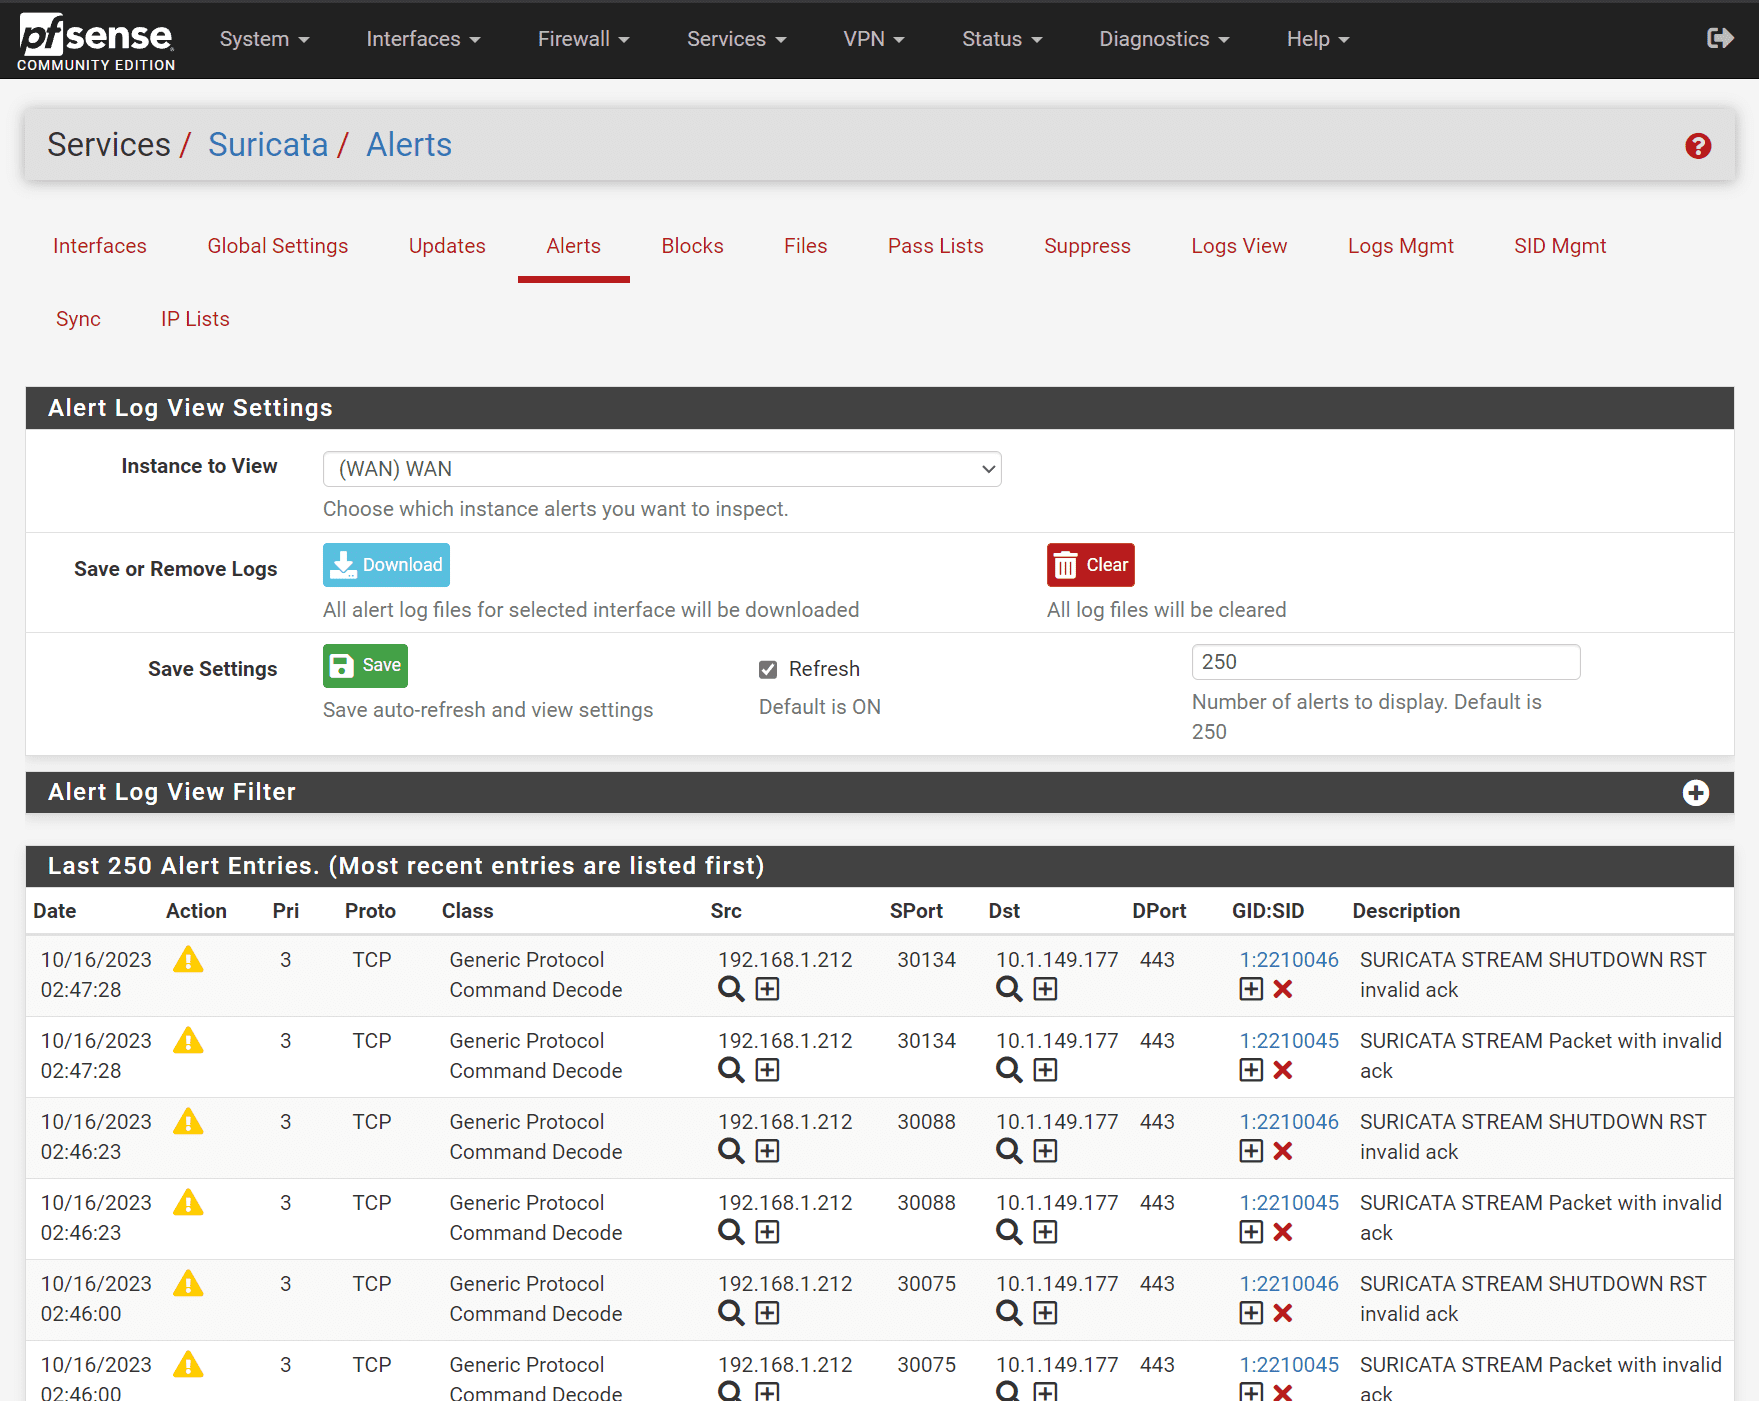1759x1401 pixels.
Task: Click plus icon under source IP in first alert
Action: click(767, 989)
